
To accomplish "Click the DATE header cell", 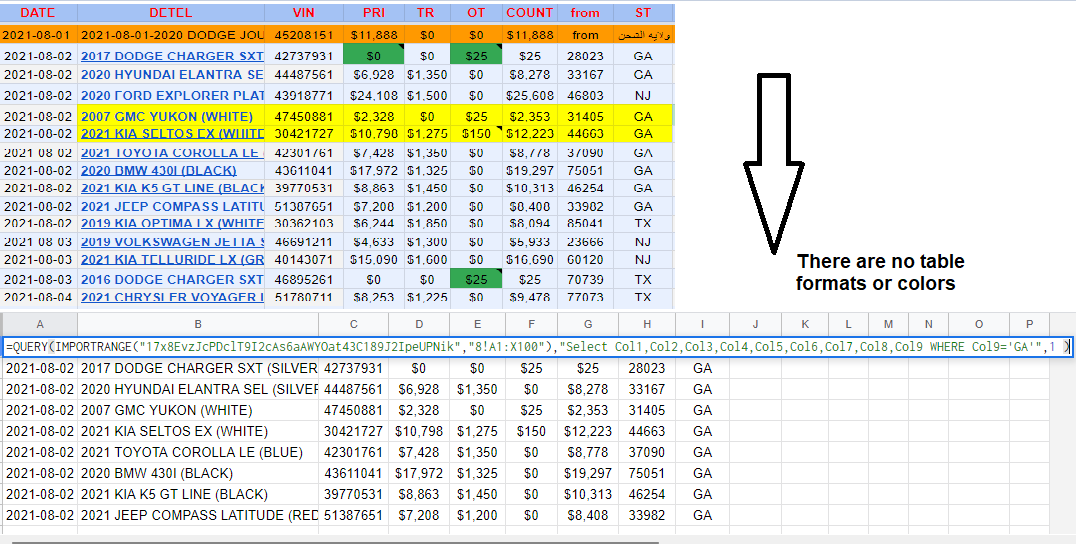I will [x=38, y=13].
